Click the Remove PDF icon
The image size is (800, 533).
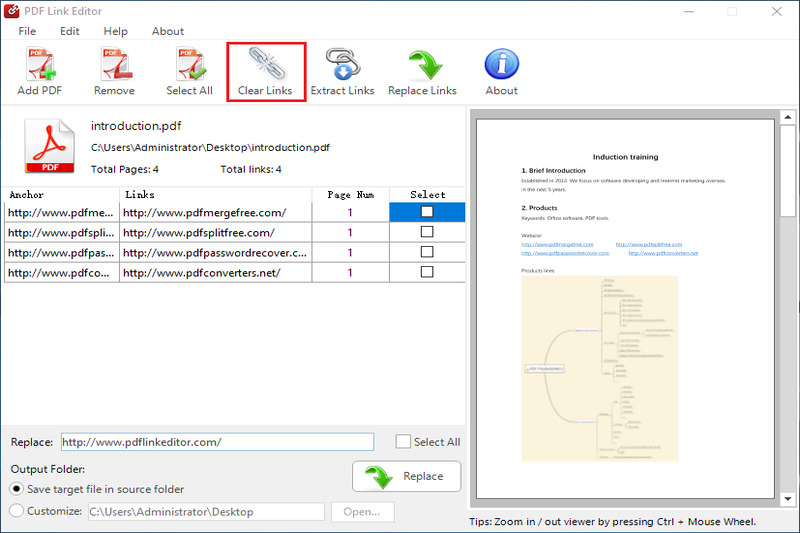point(114,67)
